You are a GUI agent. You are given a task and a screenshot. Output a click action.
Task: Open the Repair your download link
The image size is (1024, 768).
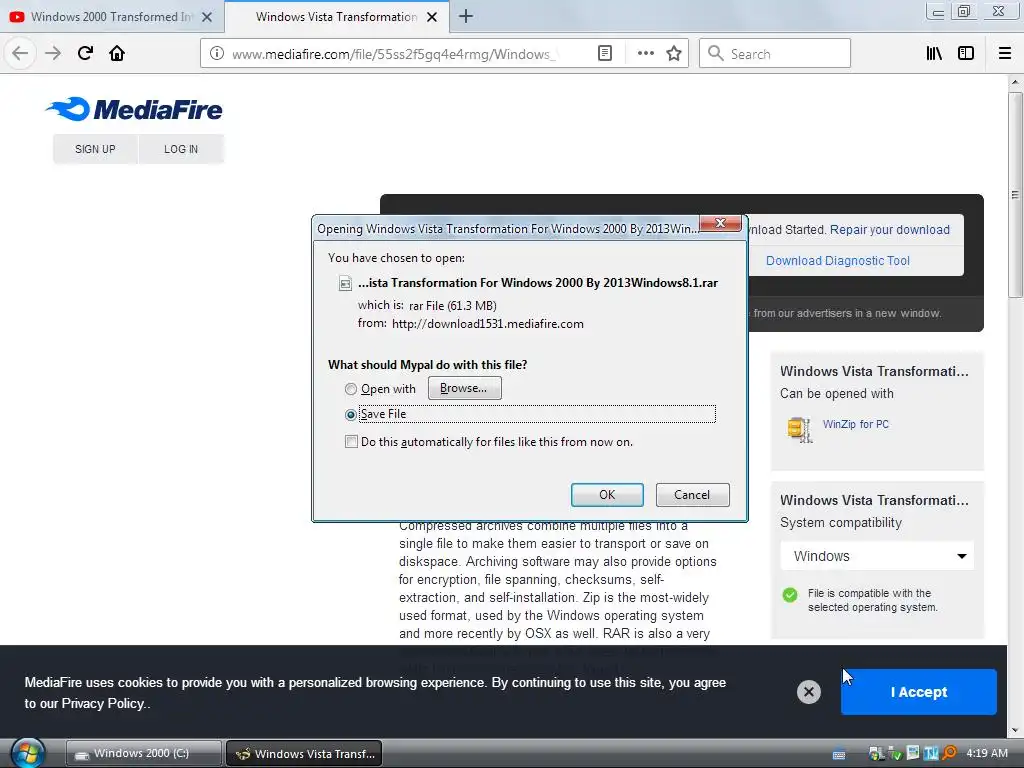[x=889, y=230]
